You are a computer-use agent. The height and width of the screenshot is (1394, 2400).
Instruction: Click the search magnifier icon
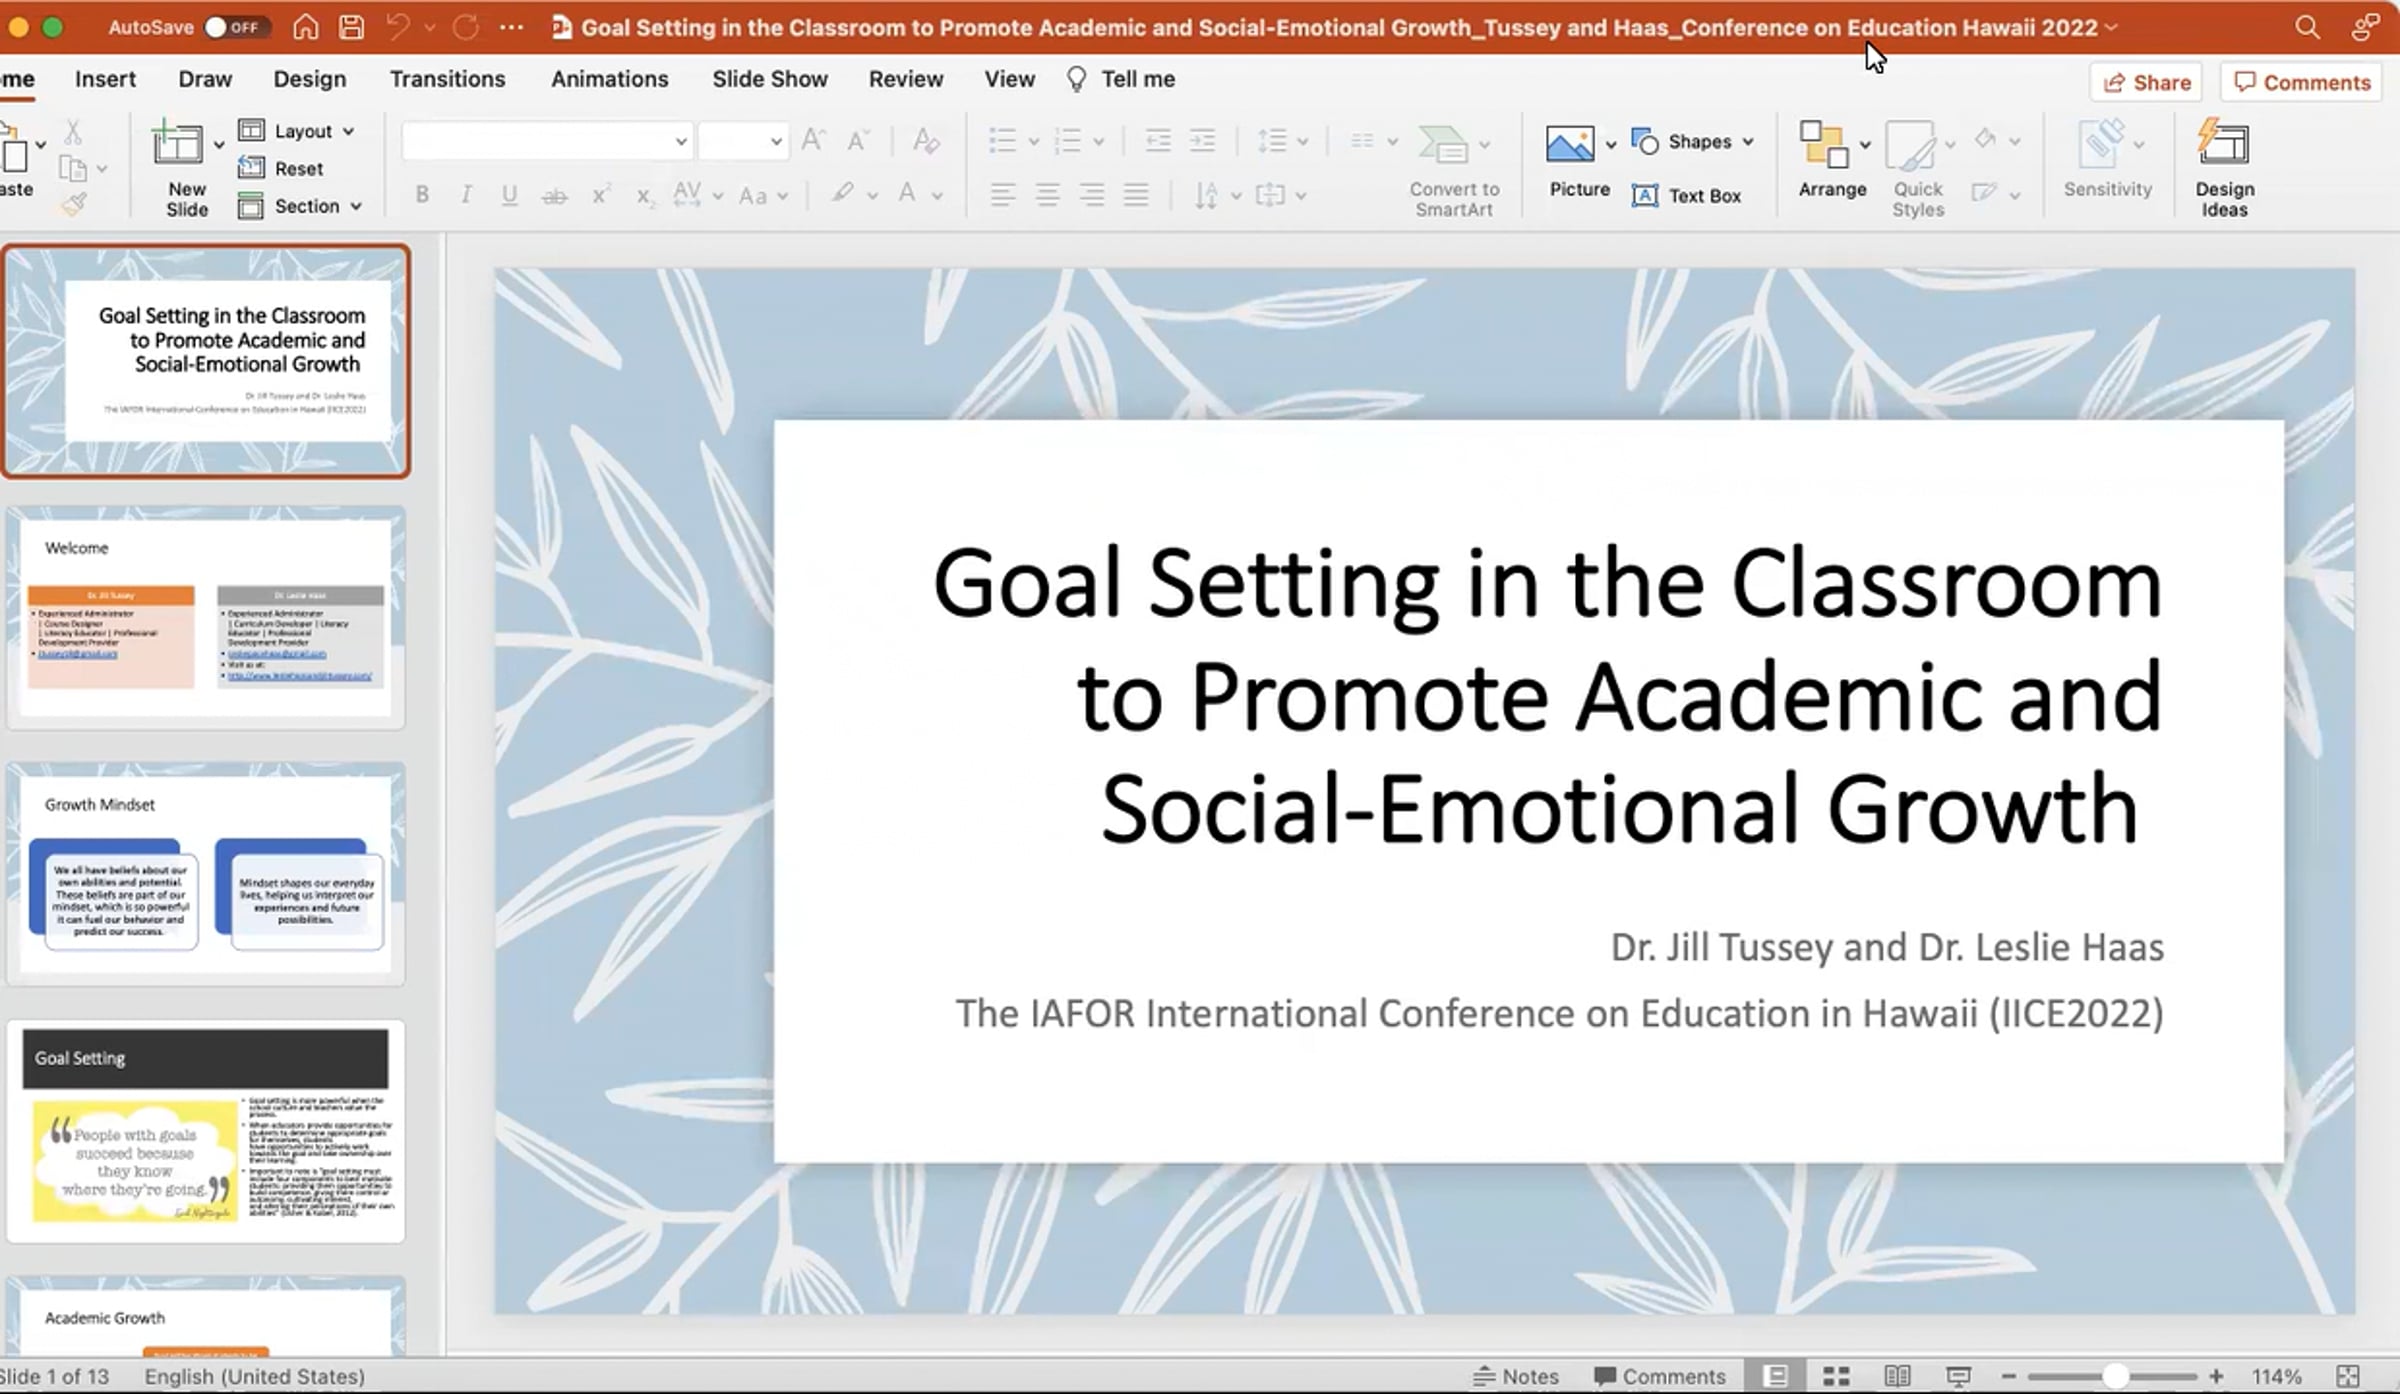coord(2307,27)
